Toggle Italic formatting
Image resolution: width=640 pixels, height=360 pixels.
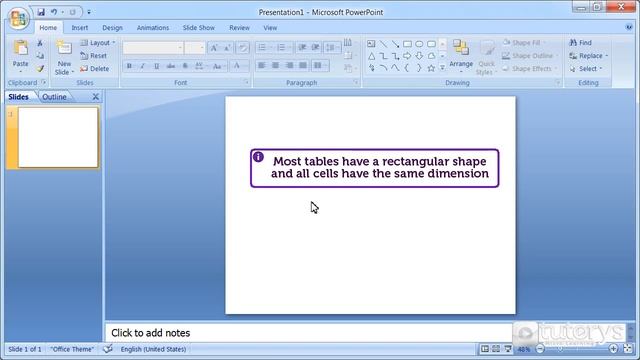pos(142,66)
